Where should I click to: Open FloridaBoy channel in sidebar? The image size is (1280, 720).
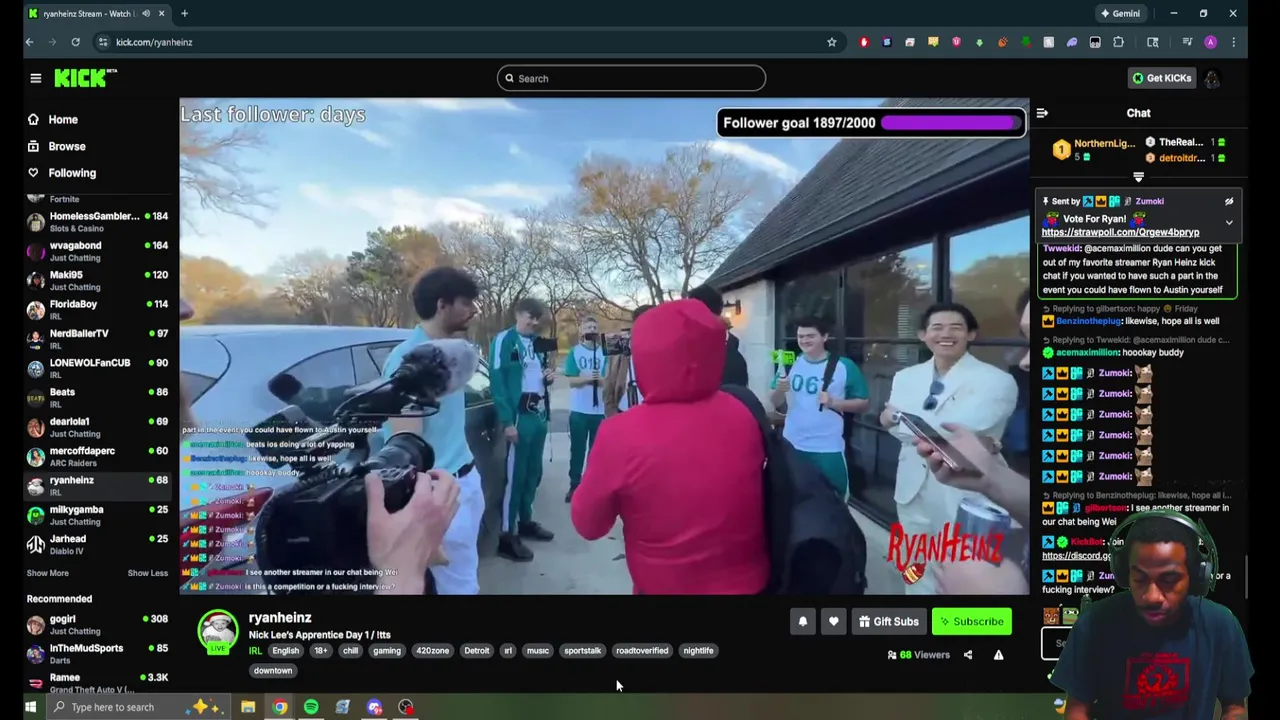(x=97, y=309)
